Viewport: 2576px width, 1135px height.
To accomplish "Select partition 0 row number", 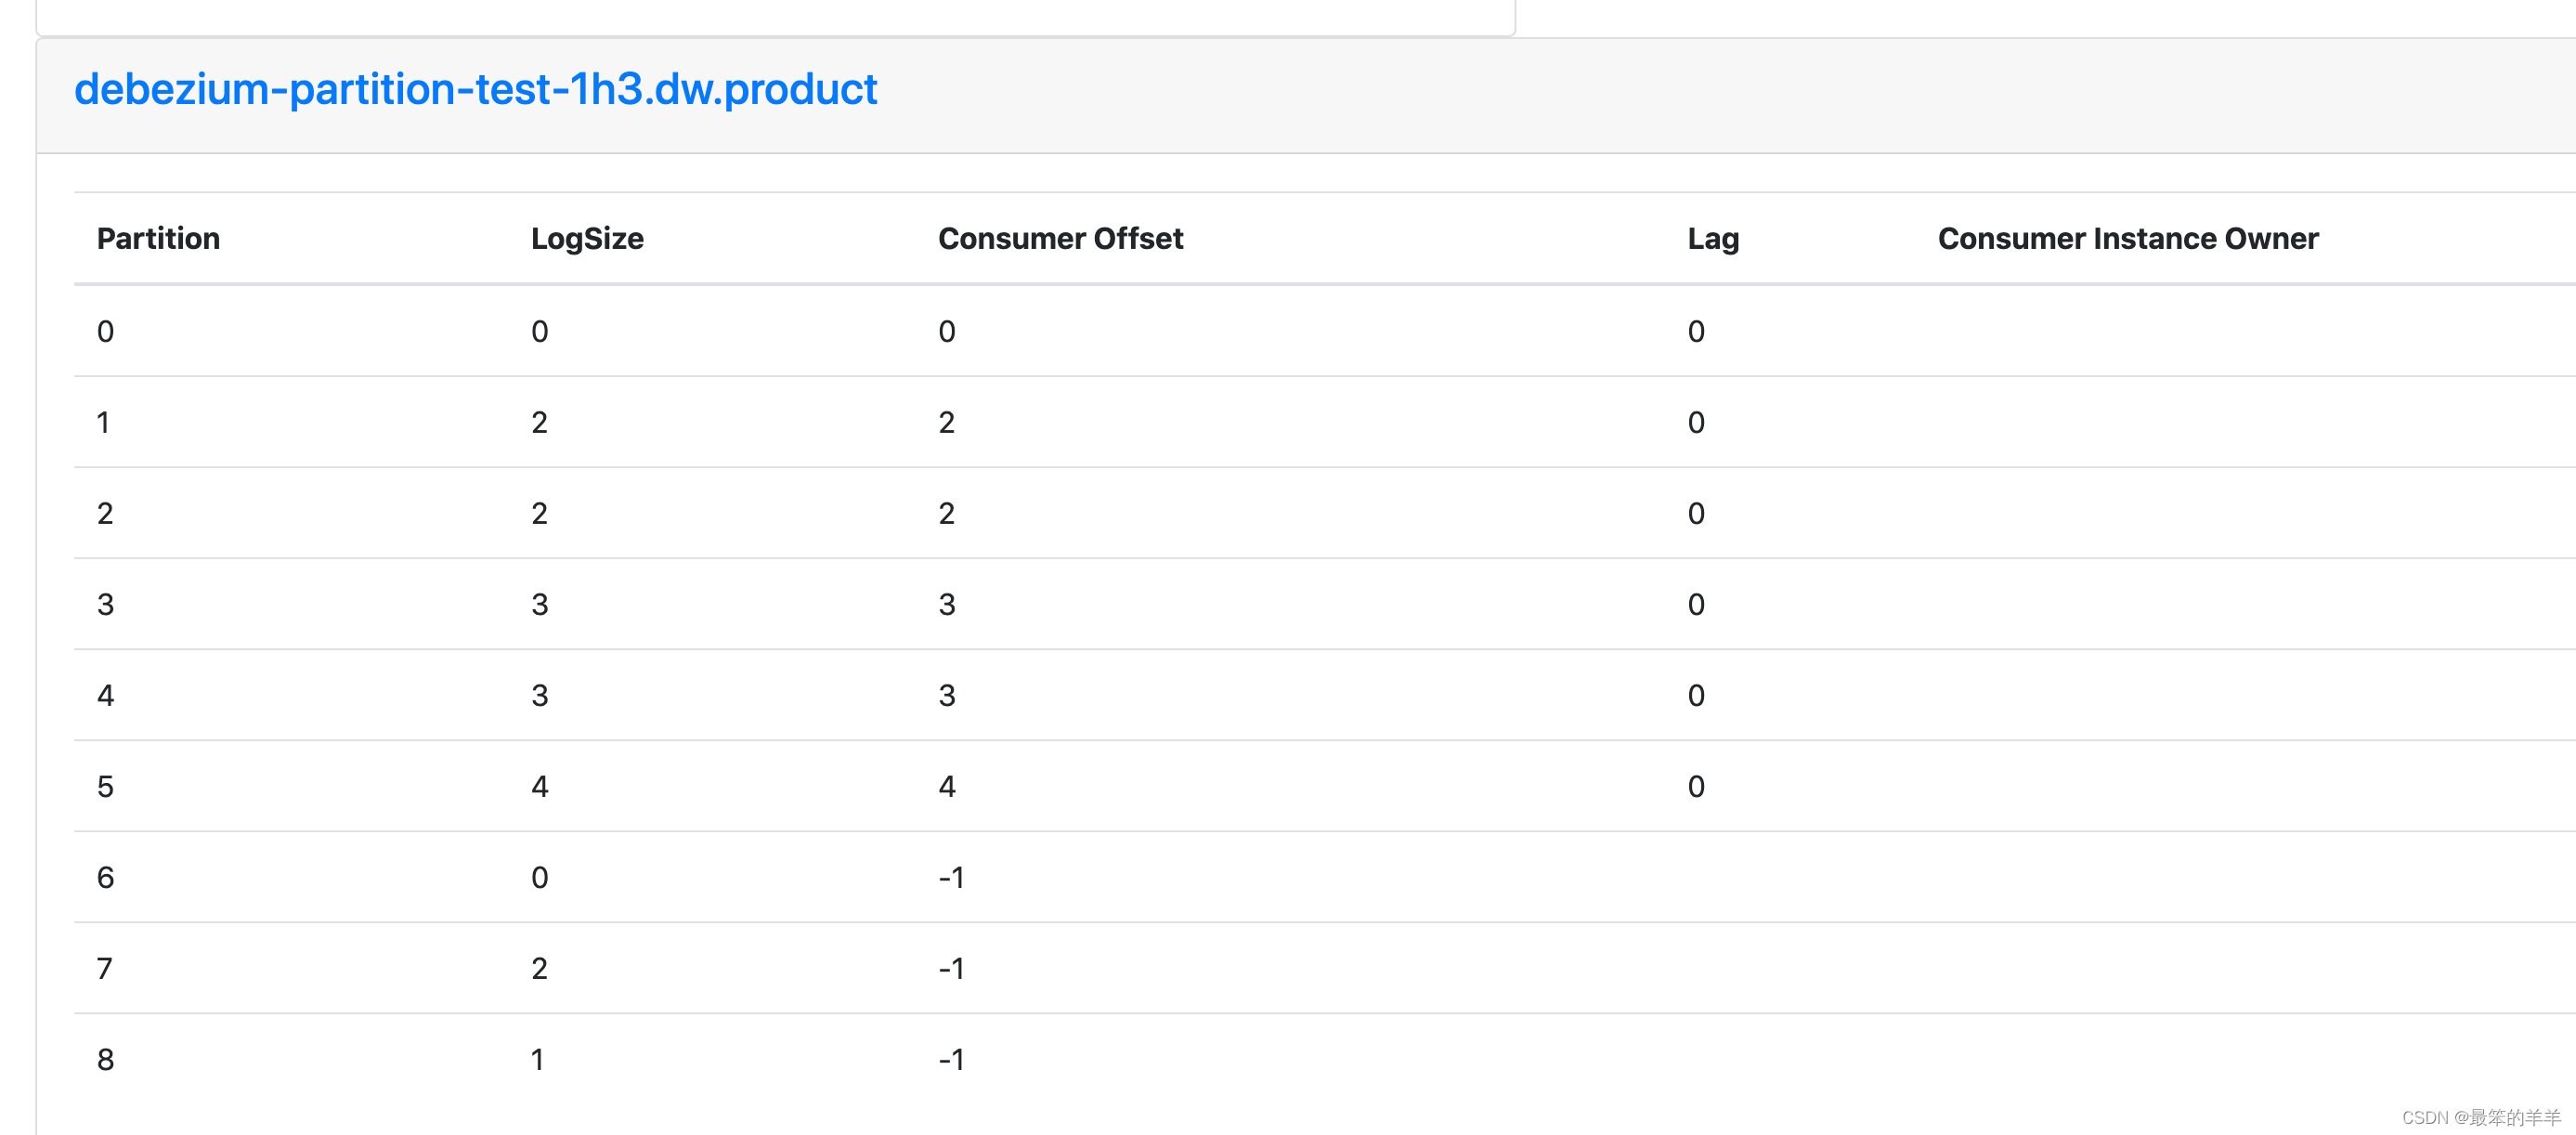I will tap(105, 332).
